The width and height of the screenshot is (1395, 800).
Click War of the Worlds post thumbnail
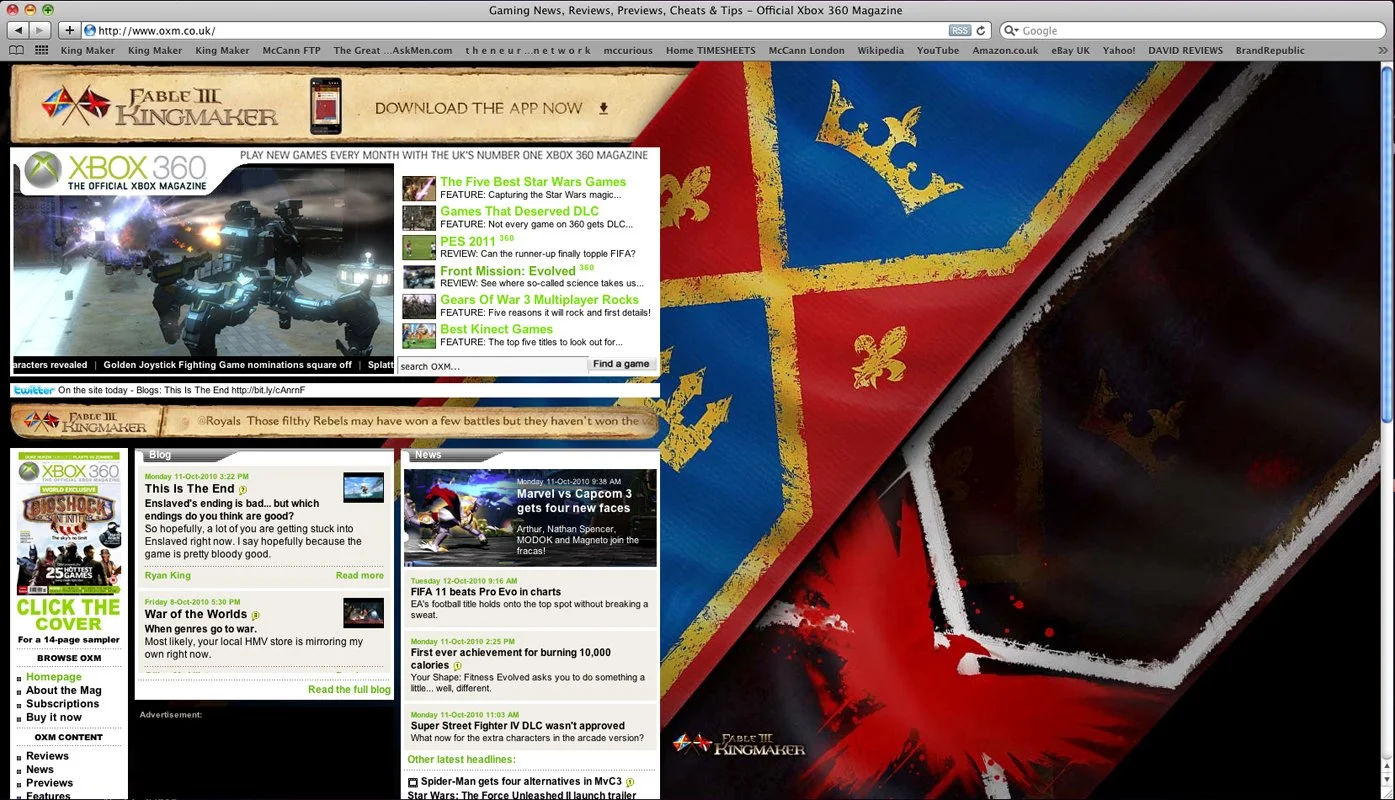pyautogui.click(x=363, y=612)
